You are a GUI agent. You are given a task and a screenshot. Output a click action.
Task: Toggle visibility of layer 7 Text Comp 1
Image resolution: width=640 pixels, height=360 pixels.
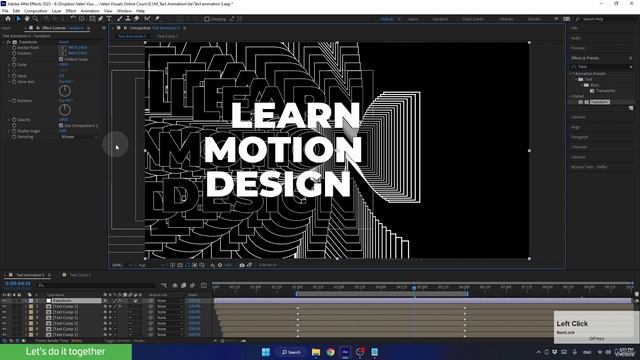4,335
